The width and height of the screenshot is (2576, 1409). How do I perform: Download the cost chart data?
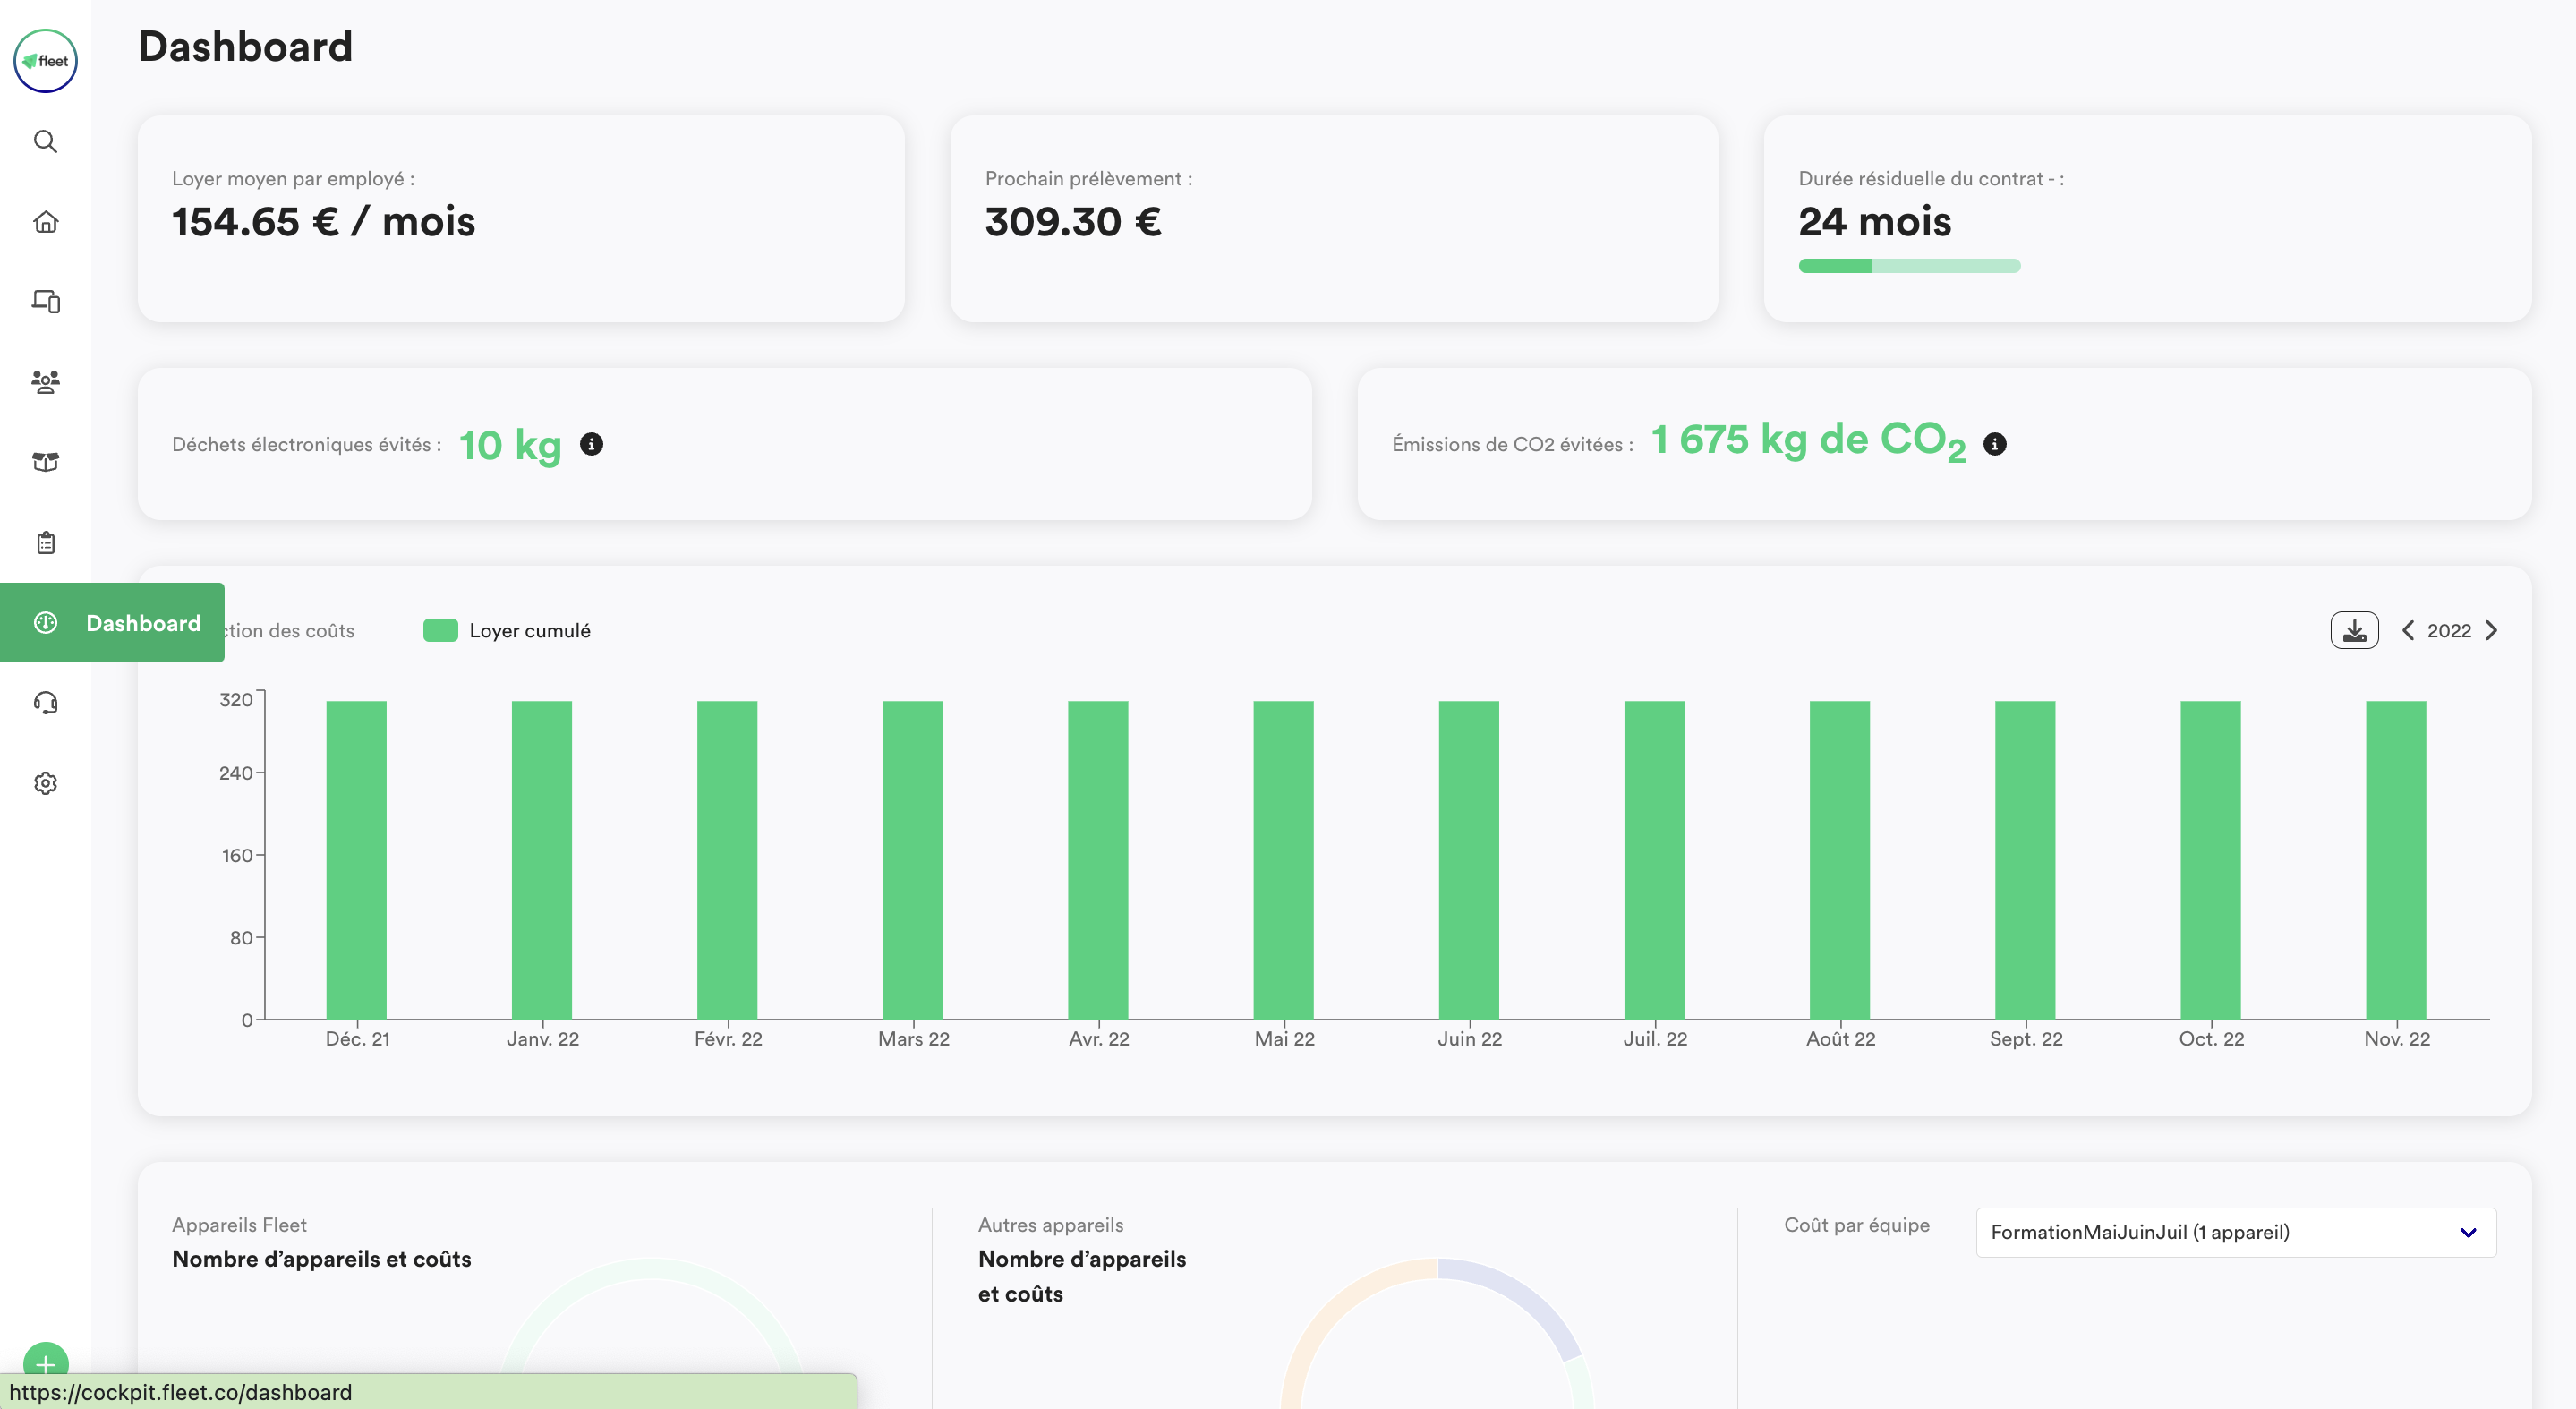[x=2354, y=630]
